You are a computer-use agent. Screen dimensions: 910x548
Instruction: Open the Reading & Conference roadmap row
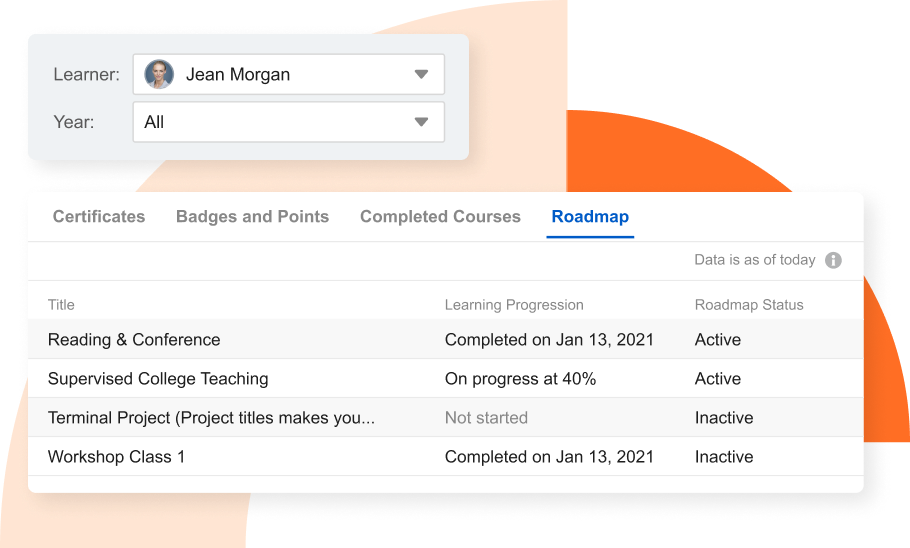pyautogui.click(x=446, y=339)
